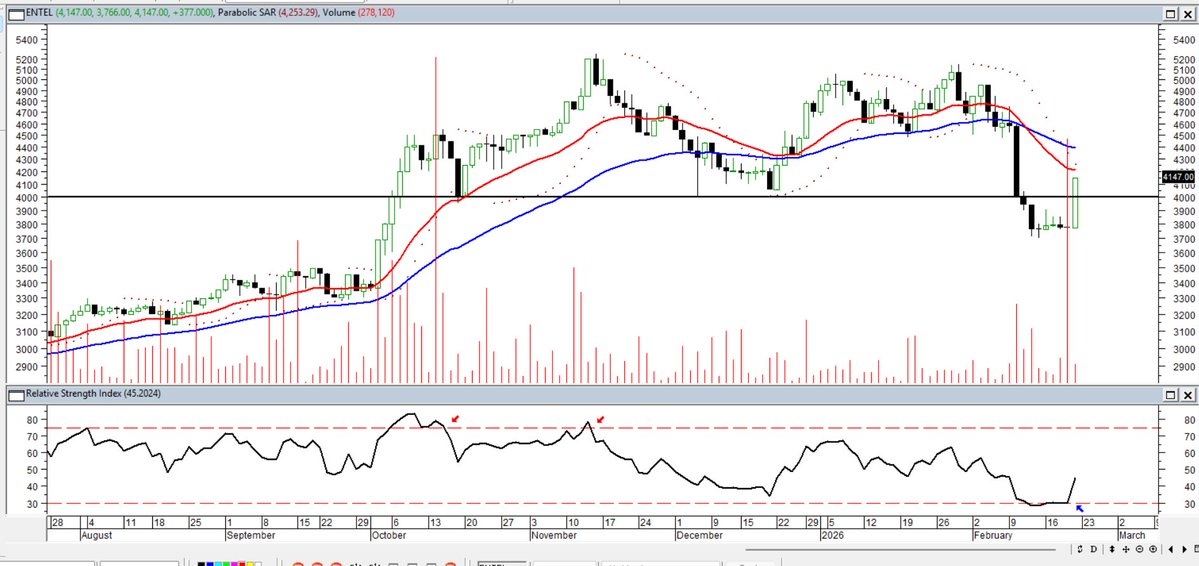Click the 2026 year label on the date axis

coord(831,535)
